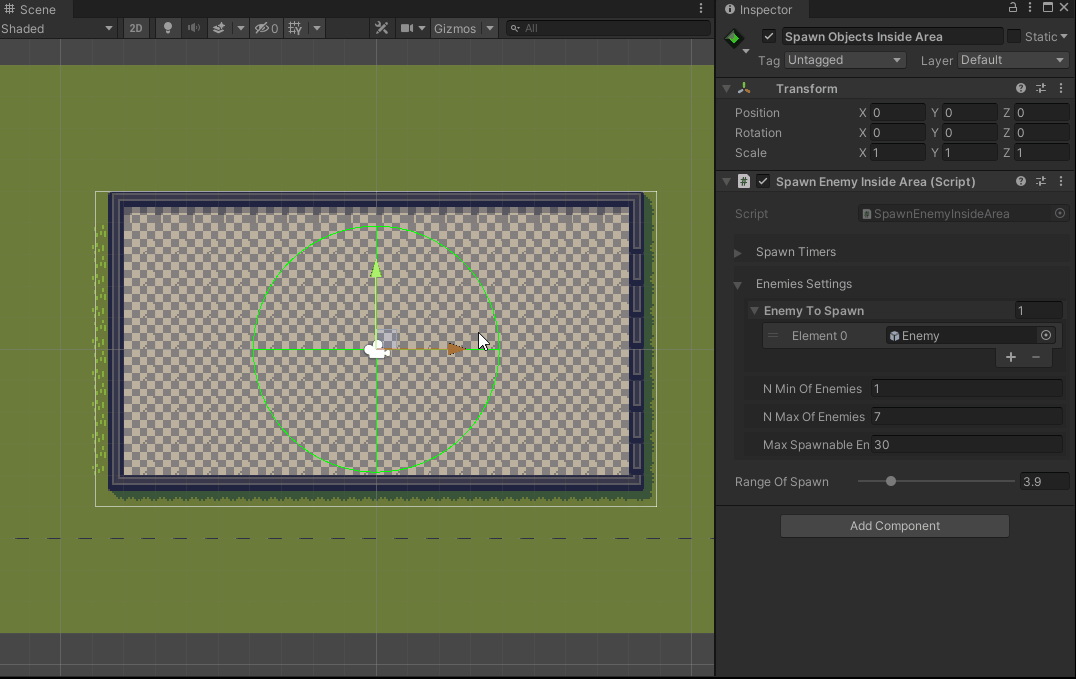Remove list element with the minus icon
Screen dimensions: 1076x679
coord(1036,357)
